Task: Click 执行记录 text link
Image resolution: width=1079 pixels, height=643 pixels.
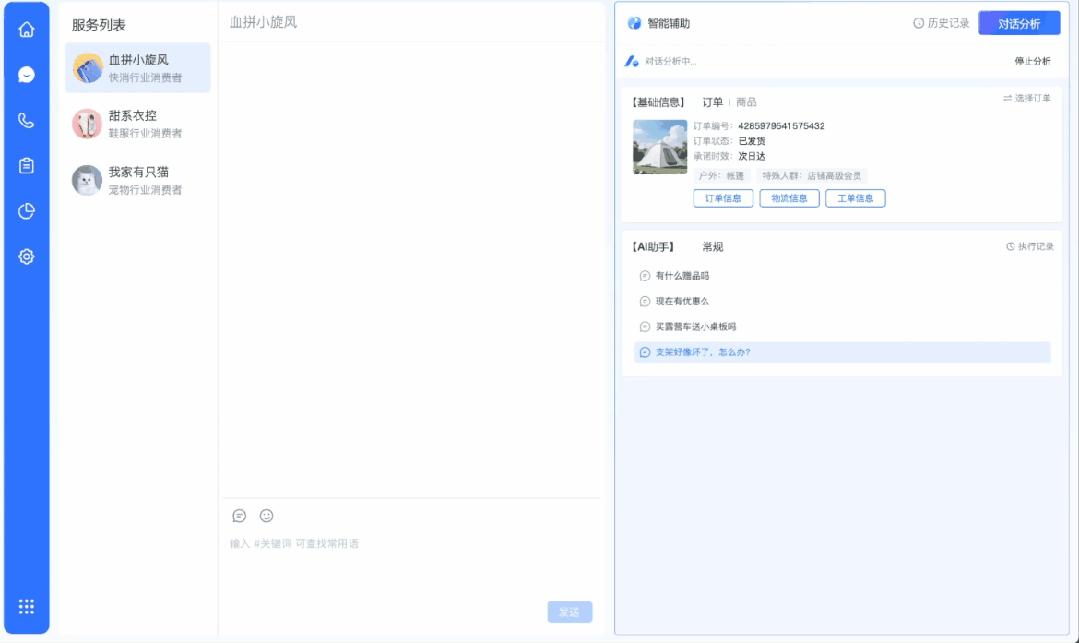Action: [x=1036, y=246]
